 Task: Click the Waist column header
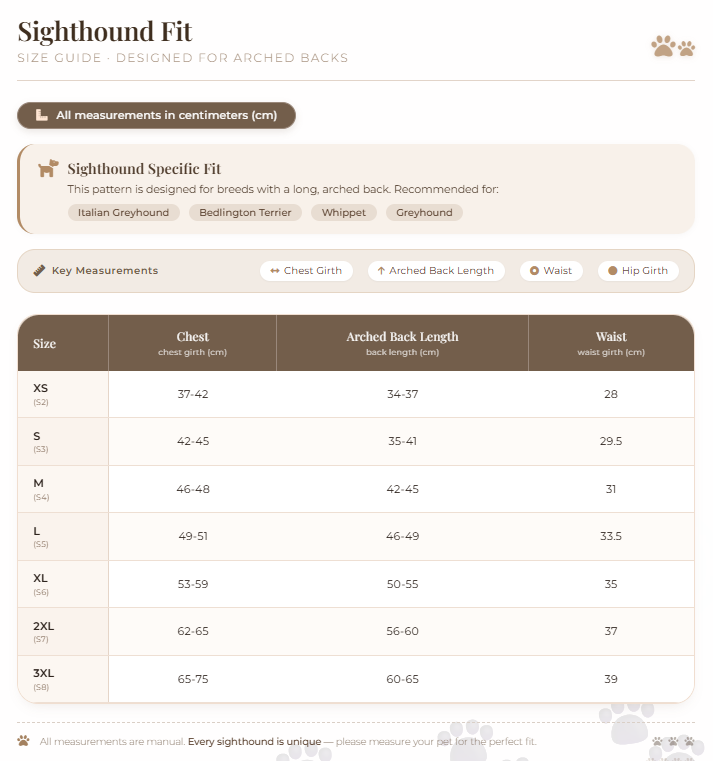(x=611, y=343)
